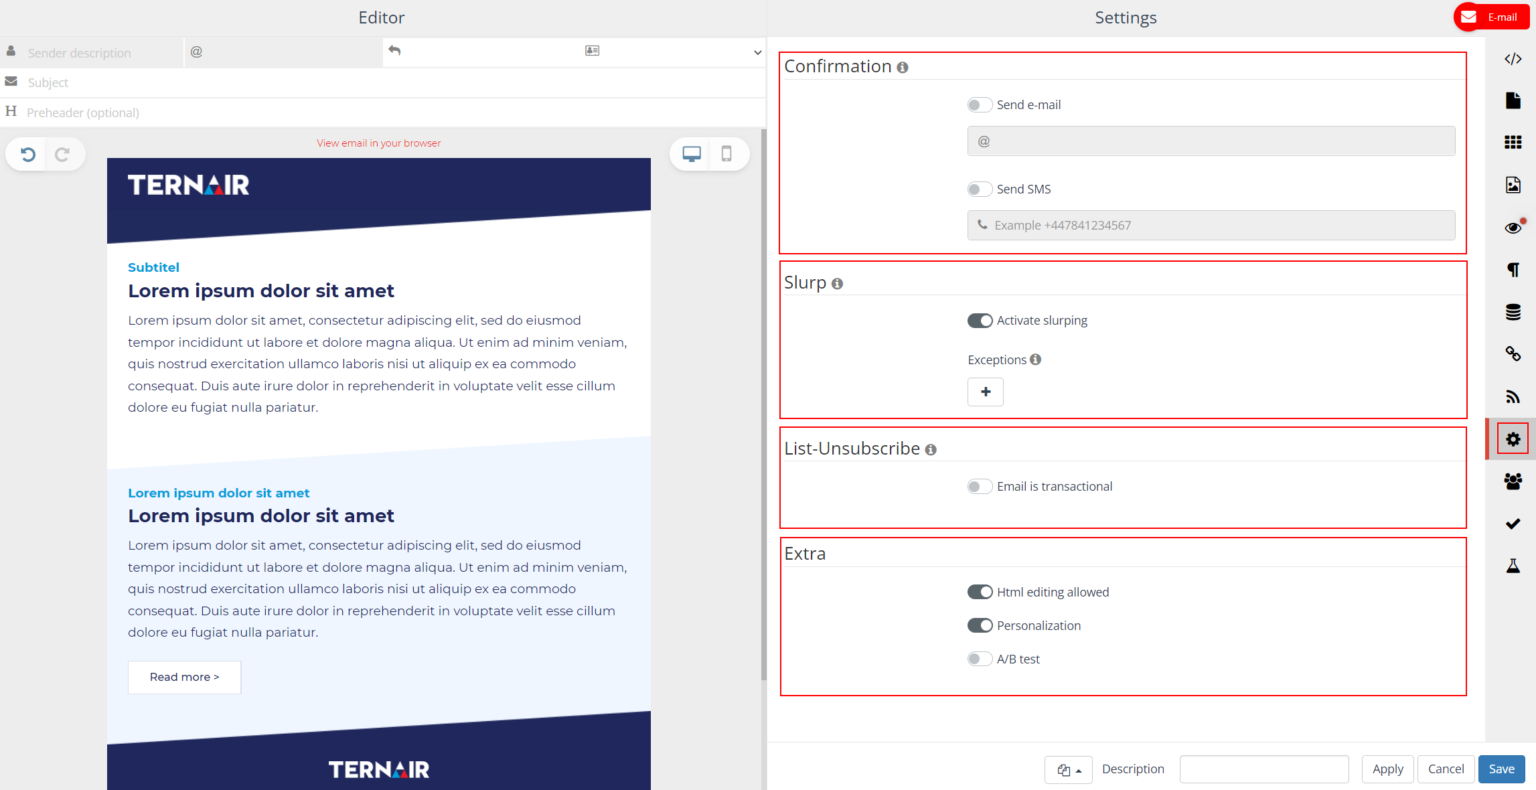Click the info icon beside Exceptions
1536x790 pixels.
(x=1036, y=360)
